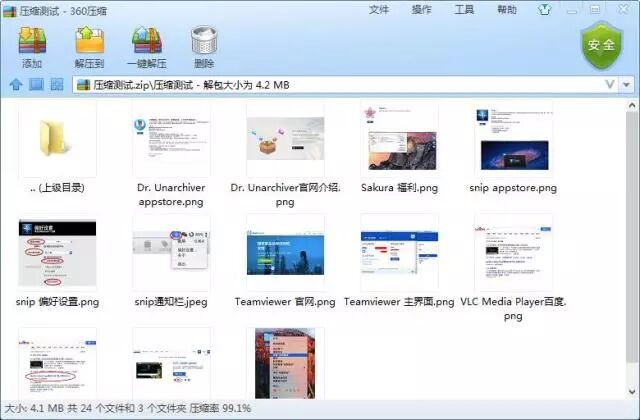Image resolution: width=640 pixels, height=420 pixels.
Task: Switch to list view icon
Action: 36,84
